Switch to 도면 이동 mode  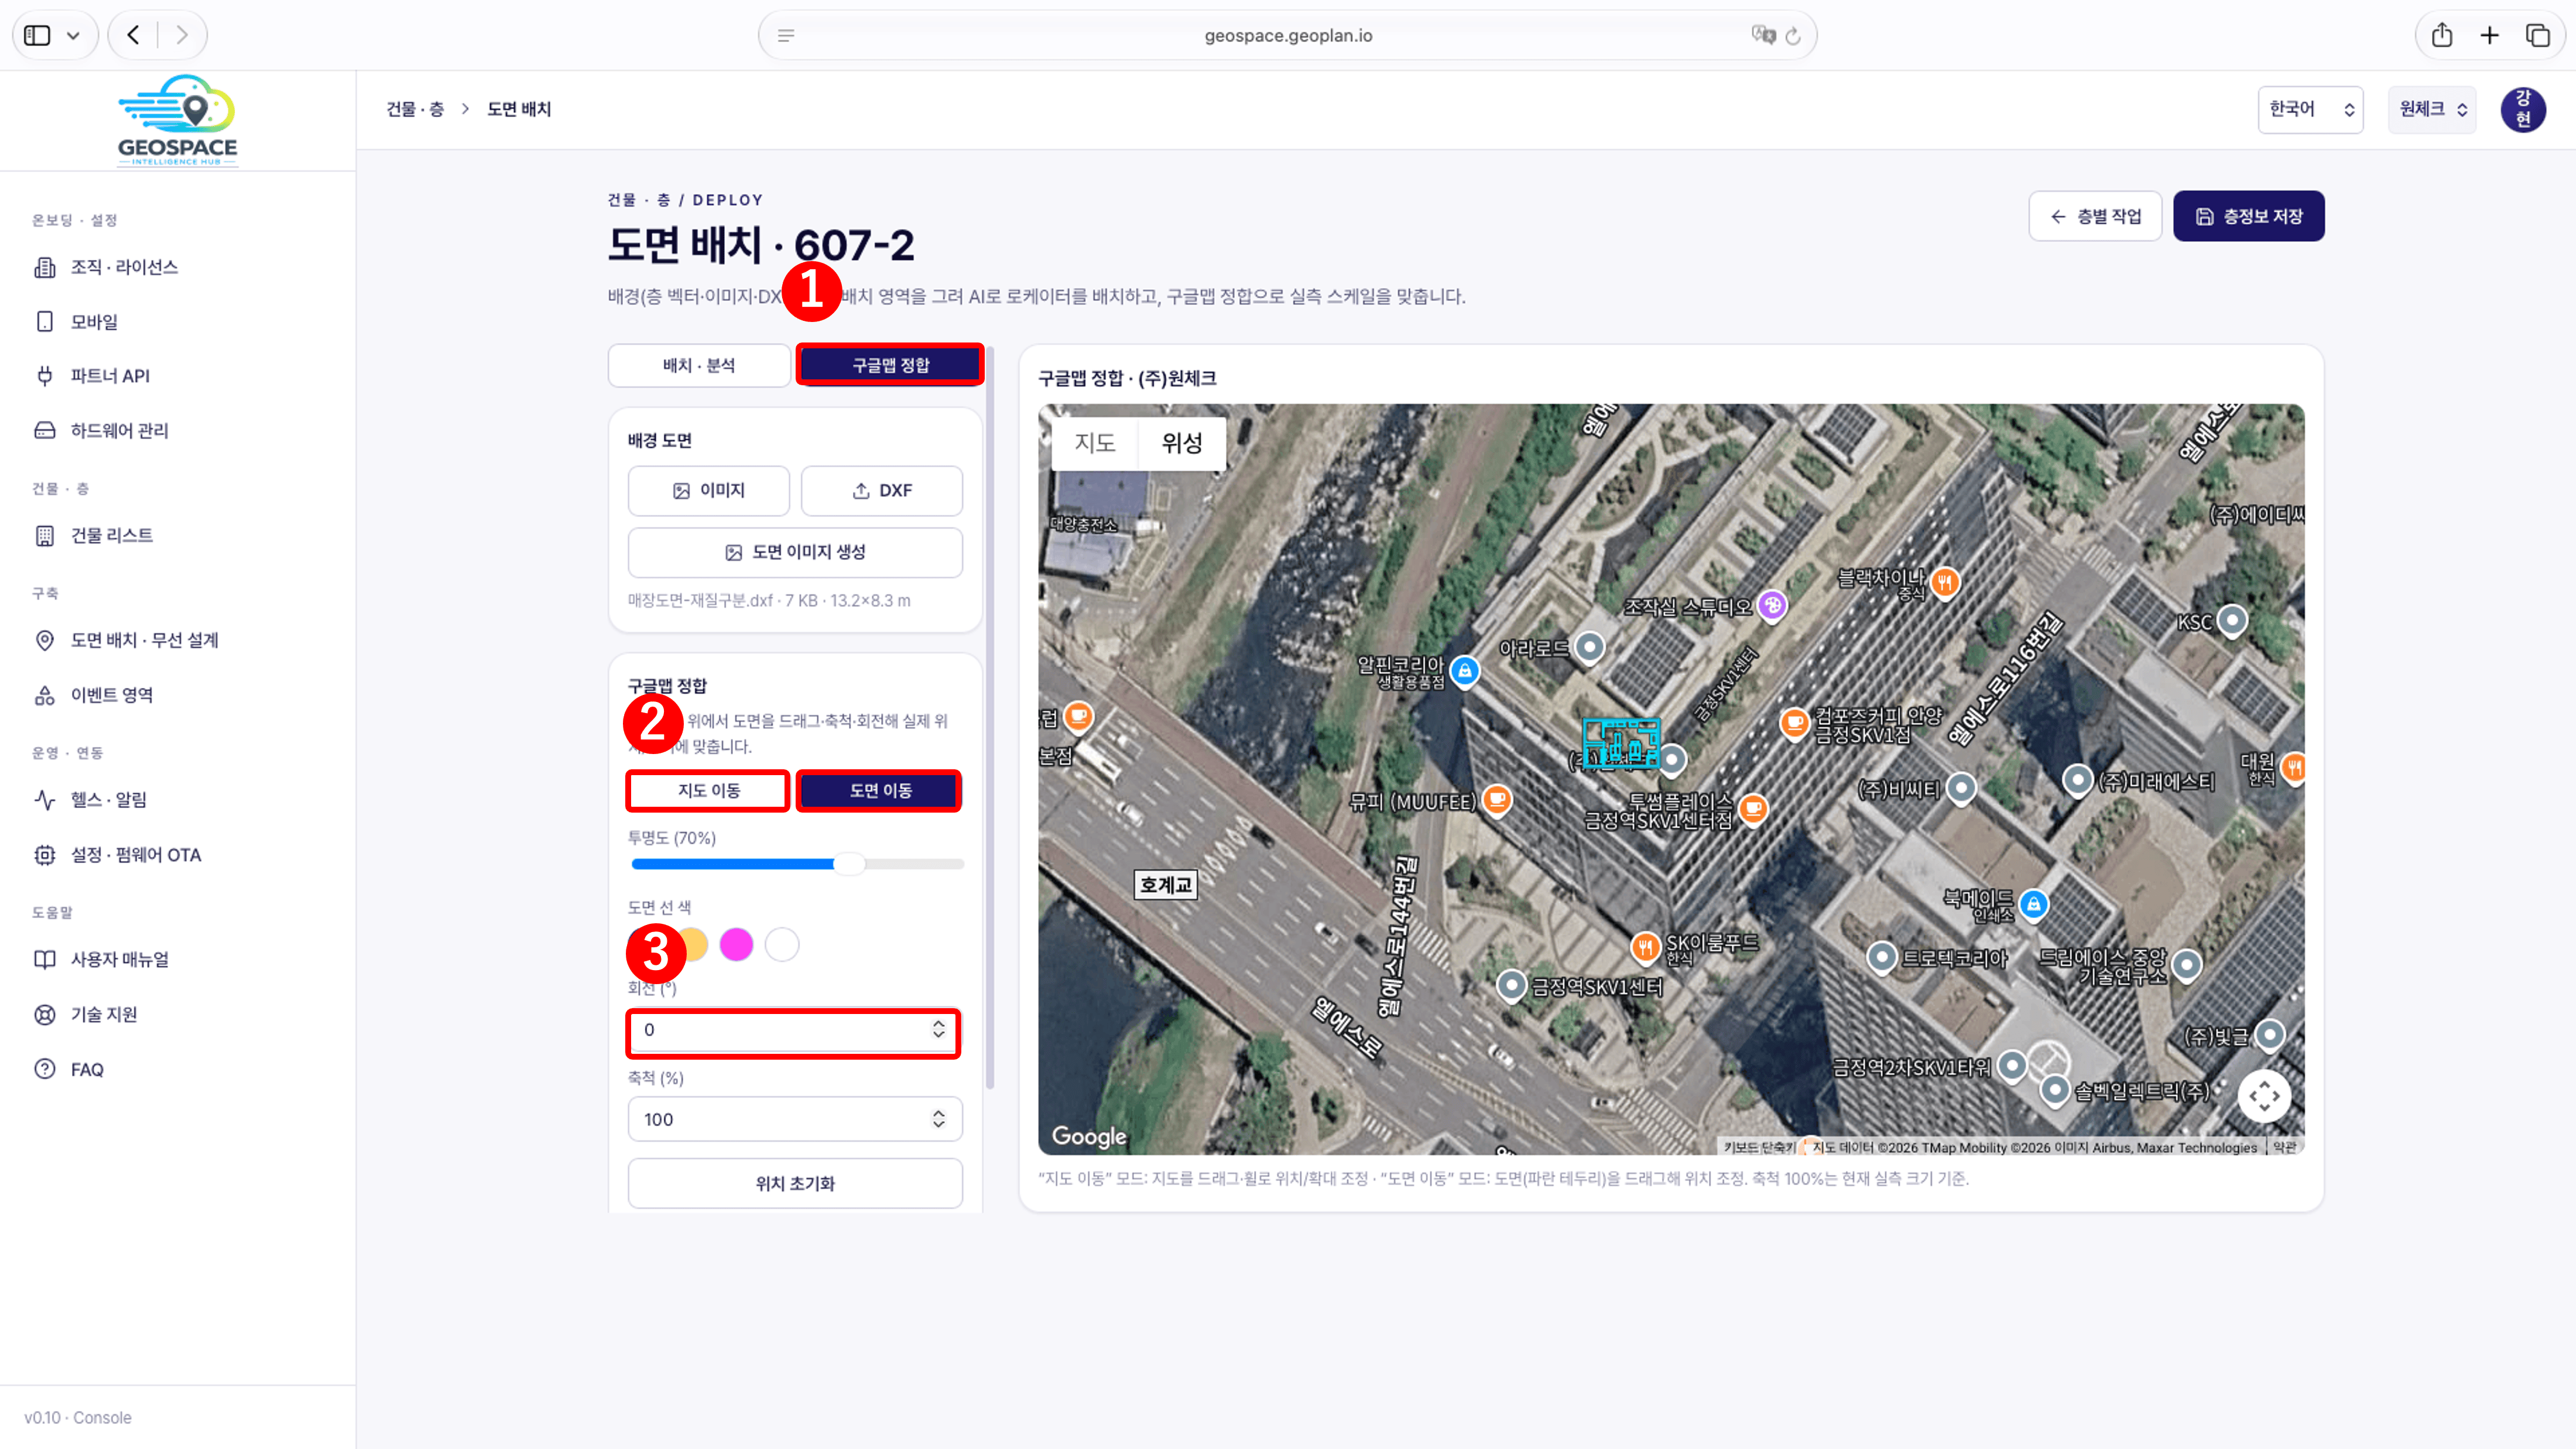coord(880,790)
